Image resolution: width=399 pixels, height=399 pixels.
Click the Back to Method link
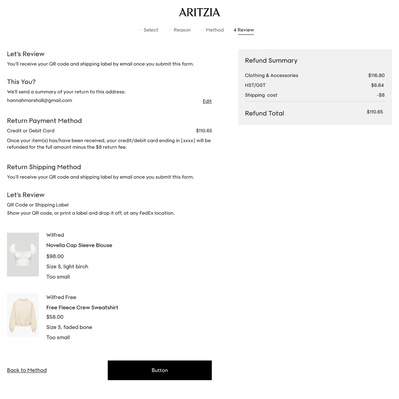pos(27,370)
